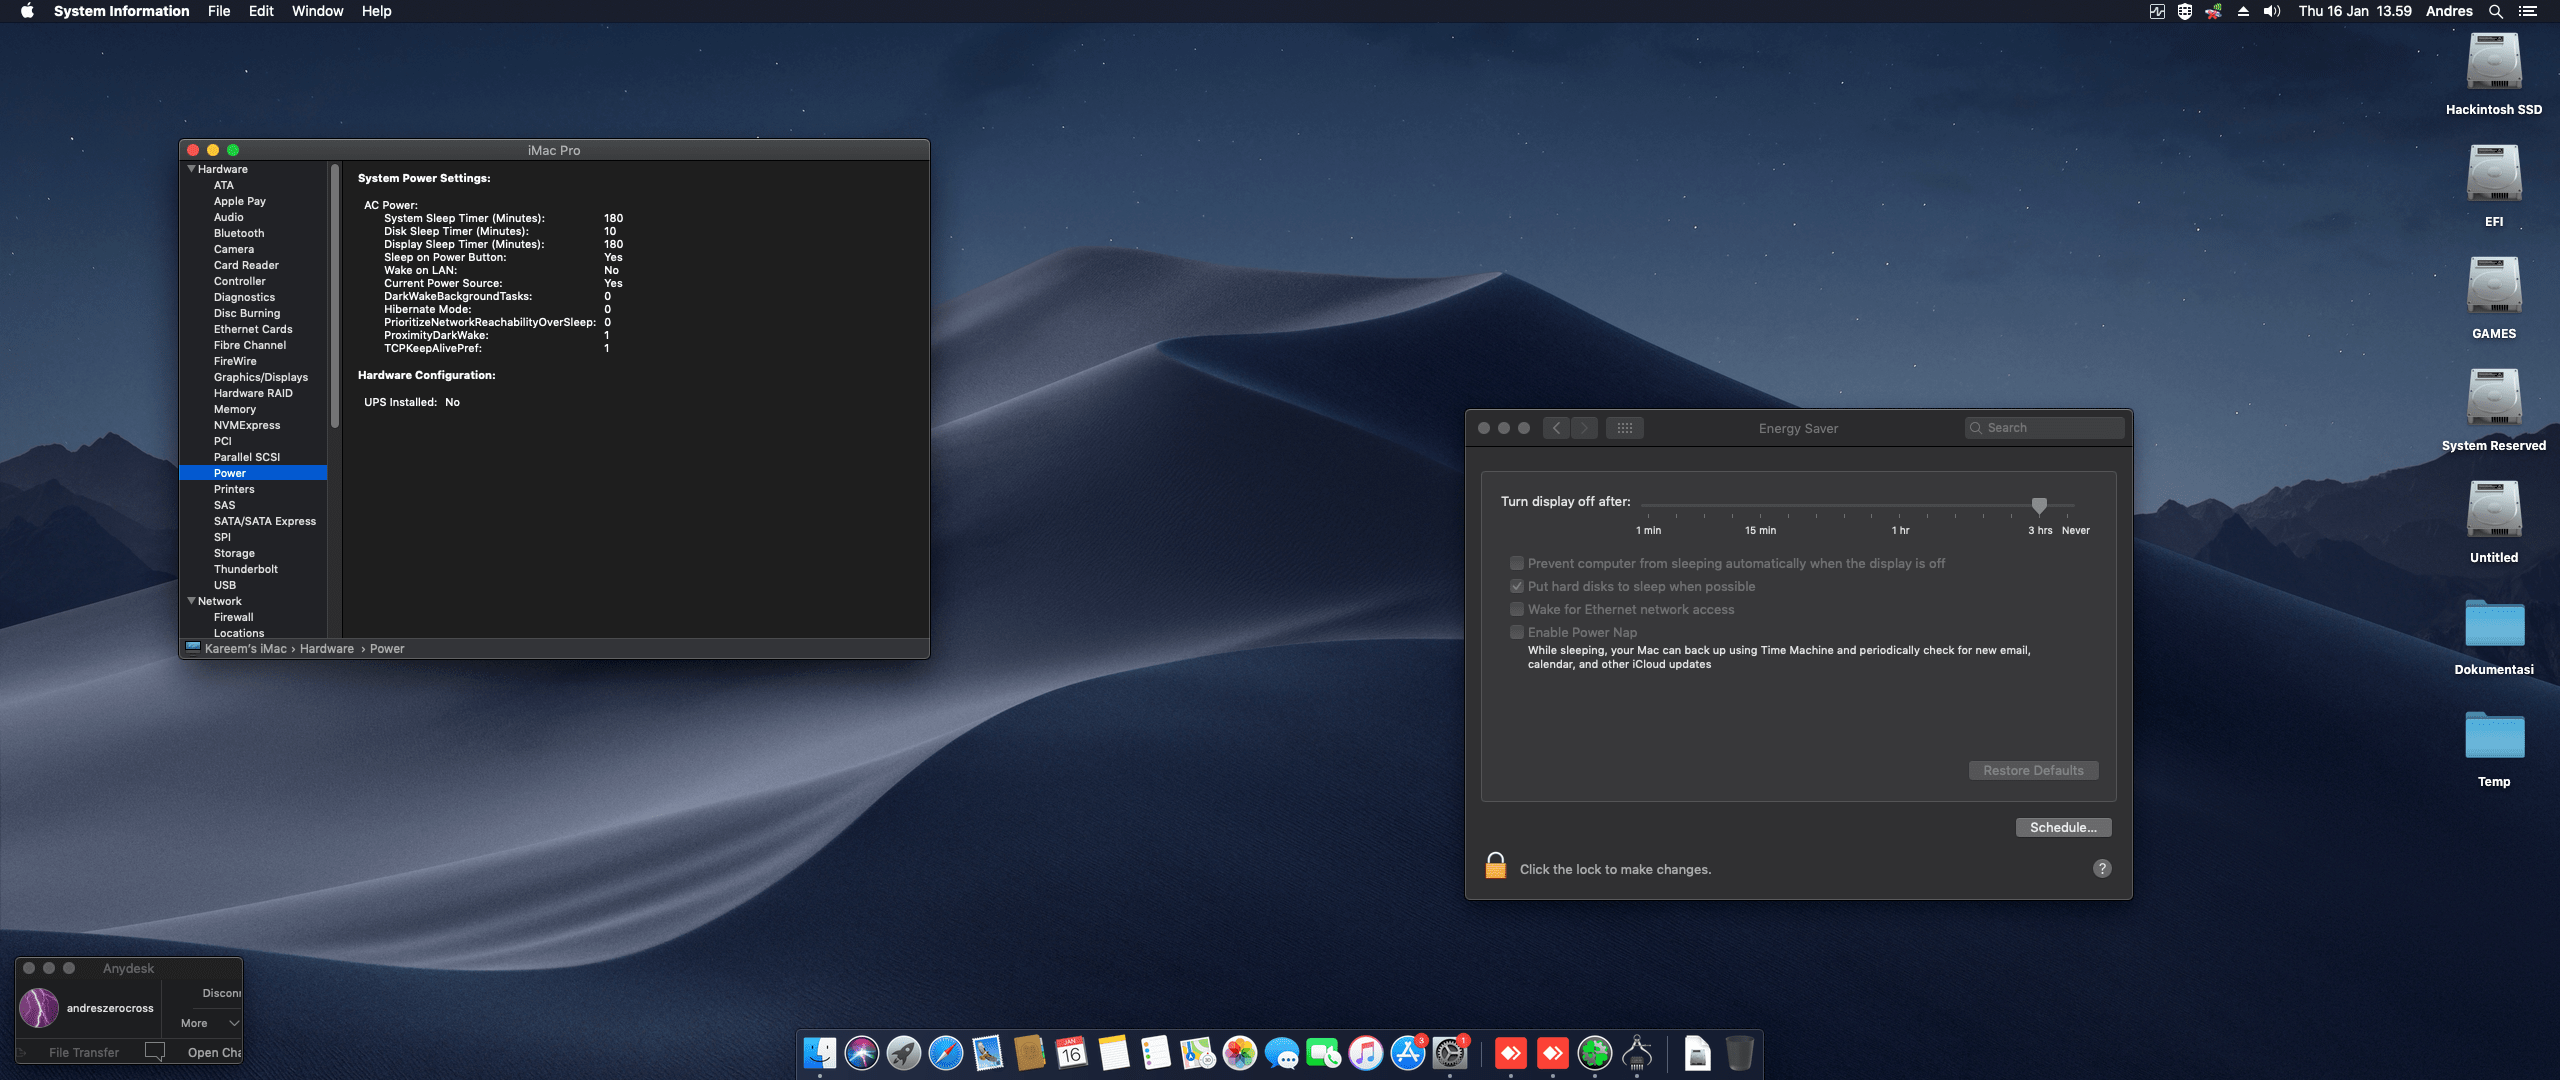
Task: Click the lock icon to make changes
Action: point(1495,866)
